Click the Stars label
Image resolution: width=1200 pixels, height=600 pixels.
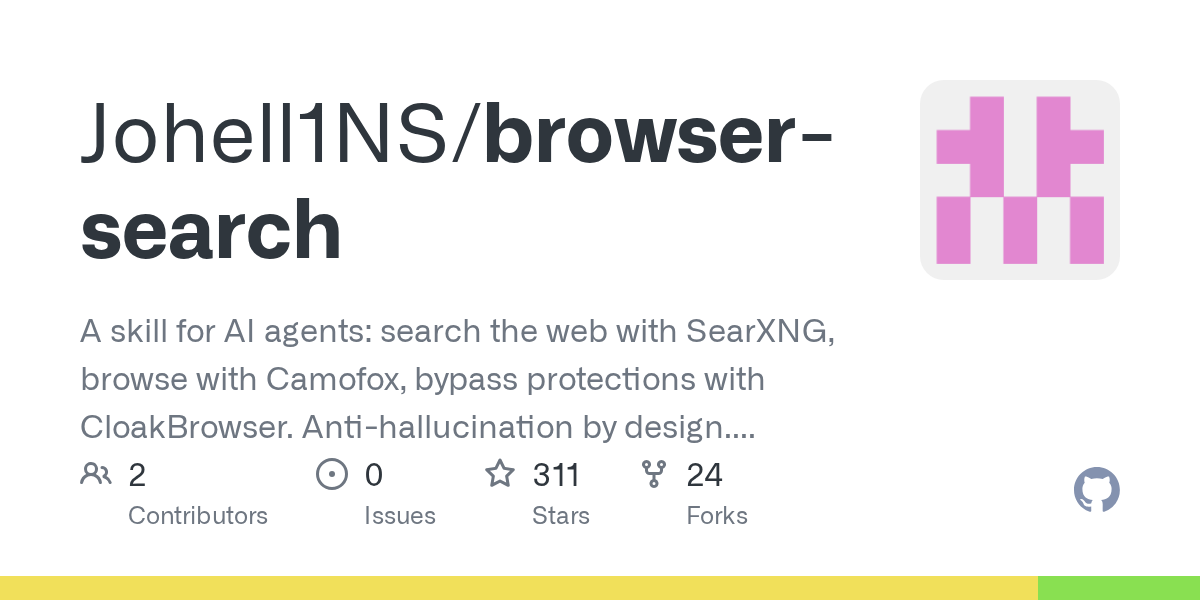pyautogui.click(x=561, y=516)
